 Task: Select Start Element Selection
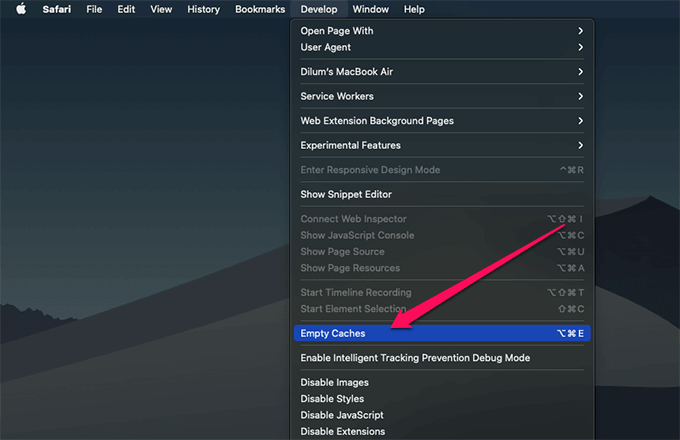pos(442,309)
